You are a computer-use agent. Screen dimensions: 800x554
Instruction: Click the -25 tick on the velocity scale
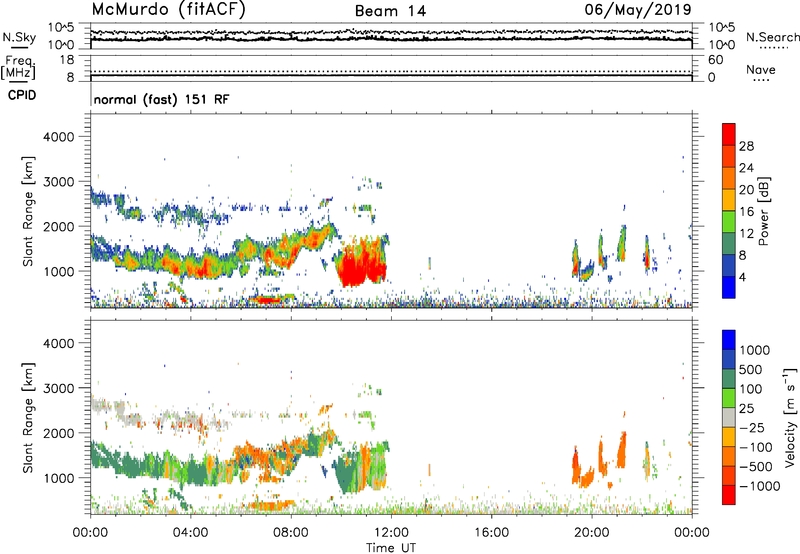point(752,427)
